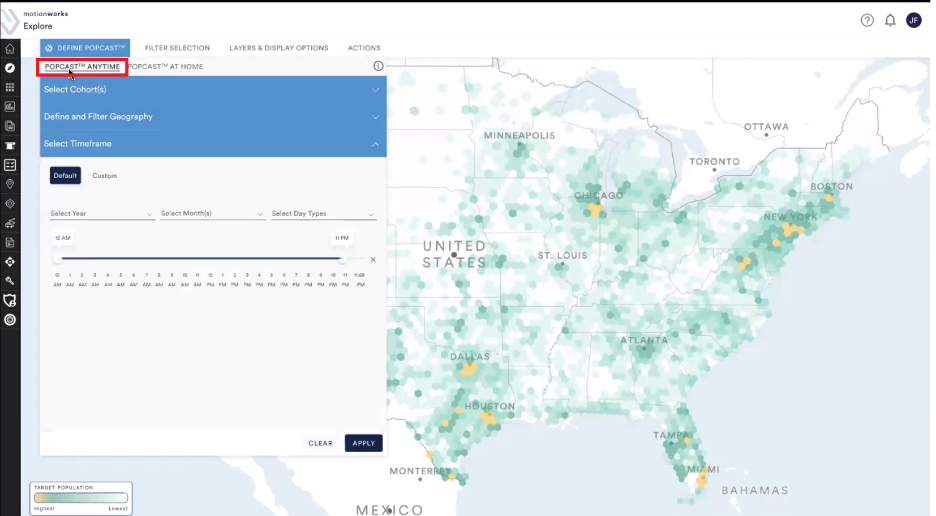Click the vehicle traffic icon in sidebar
Image resolution: width=936 pixels, height=516 pixels.
click(10, 223)
